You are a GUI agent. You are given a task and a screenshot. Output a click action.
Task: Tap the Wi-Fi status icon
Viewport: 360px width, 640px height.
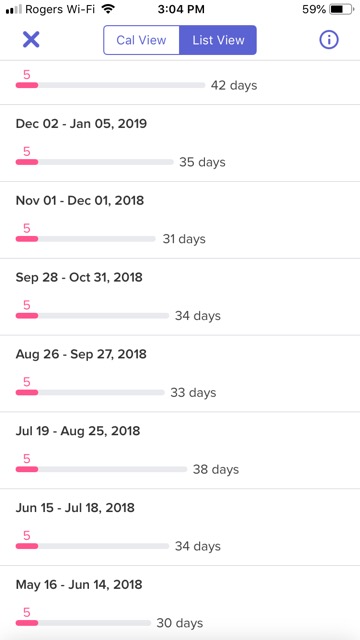[x=108, y=9]
